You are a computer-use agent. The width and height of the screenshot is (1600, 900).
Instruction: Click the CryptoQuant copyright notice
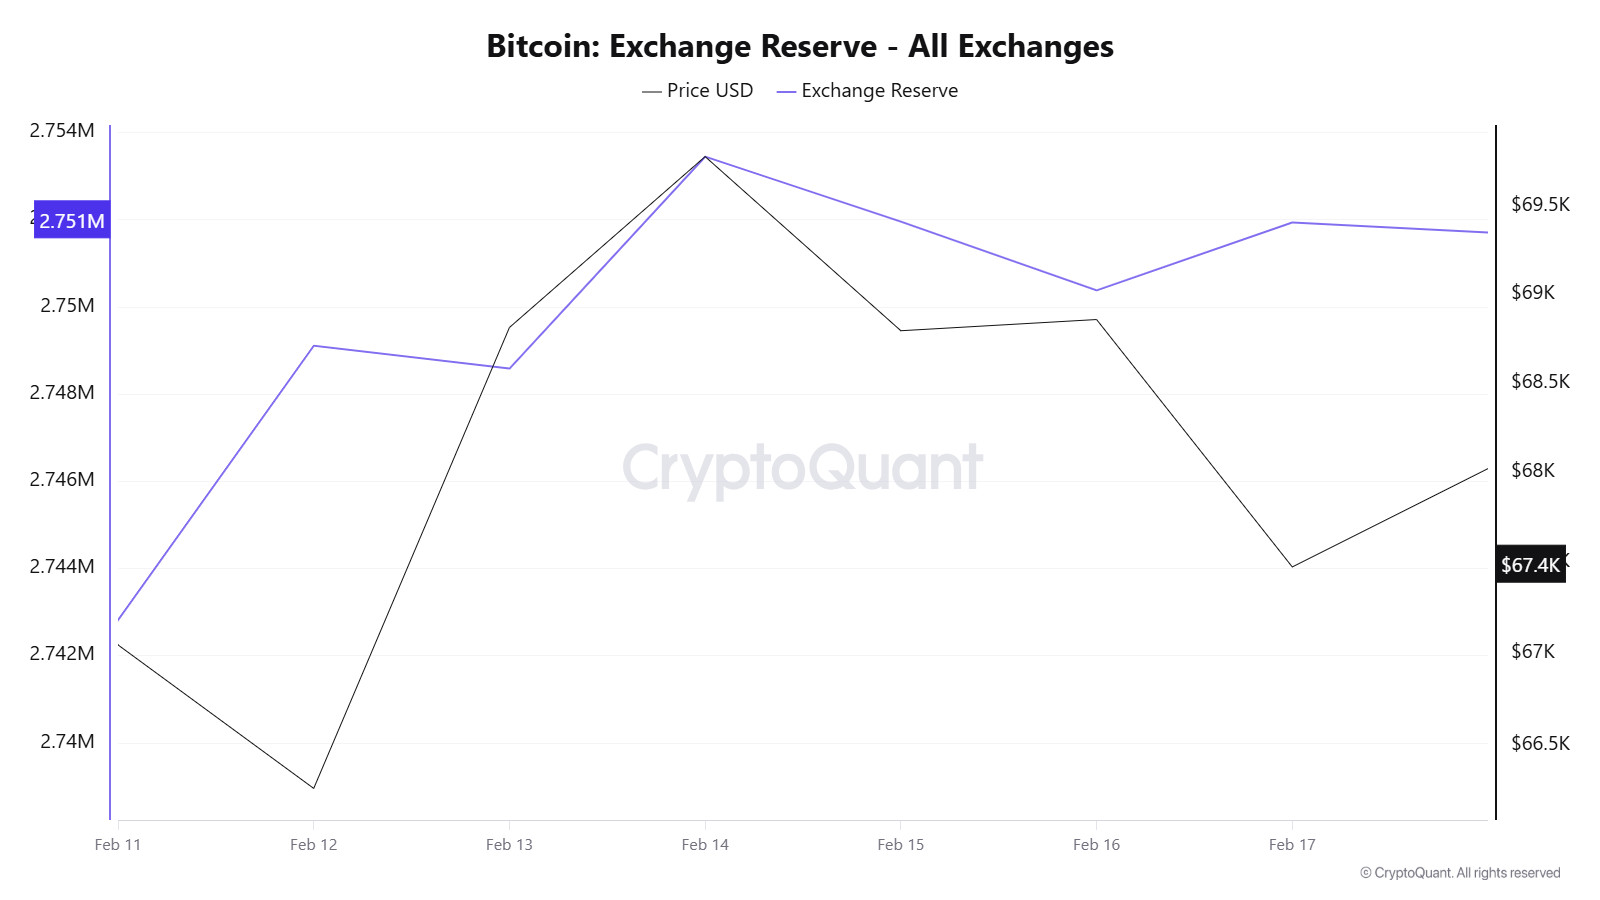(1460, 873)
